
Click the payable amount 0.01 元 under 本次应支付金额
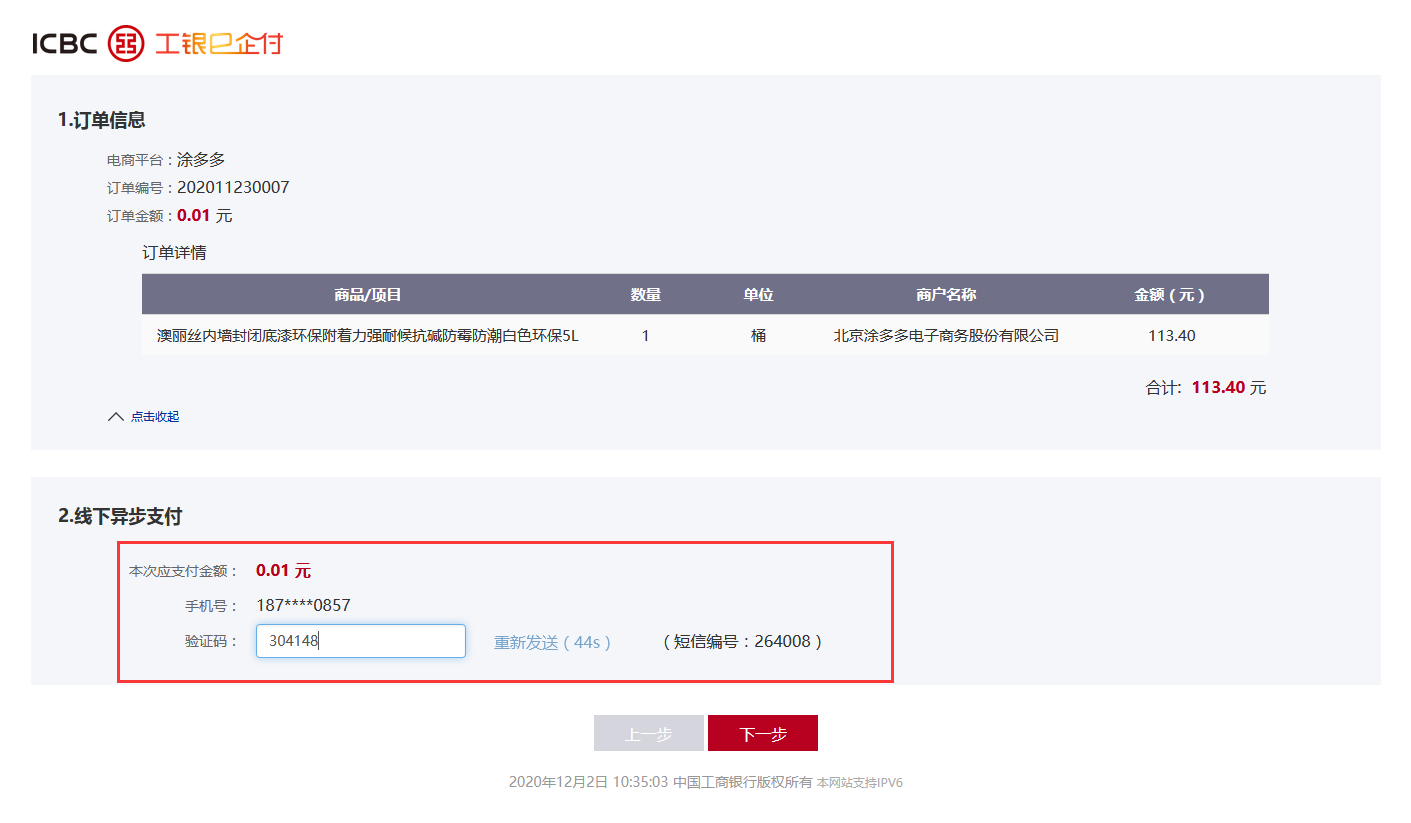point(284,571)
